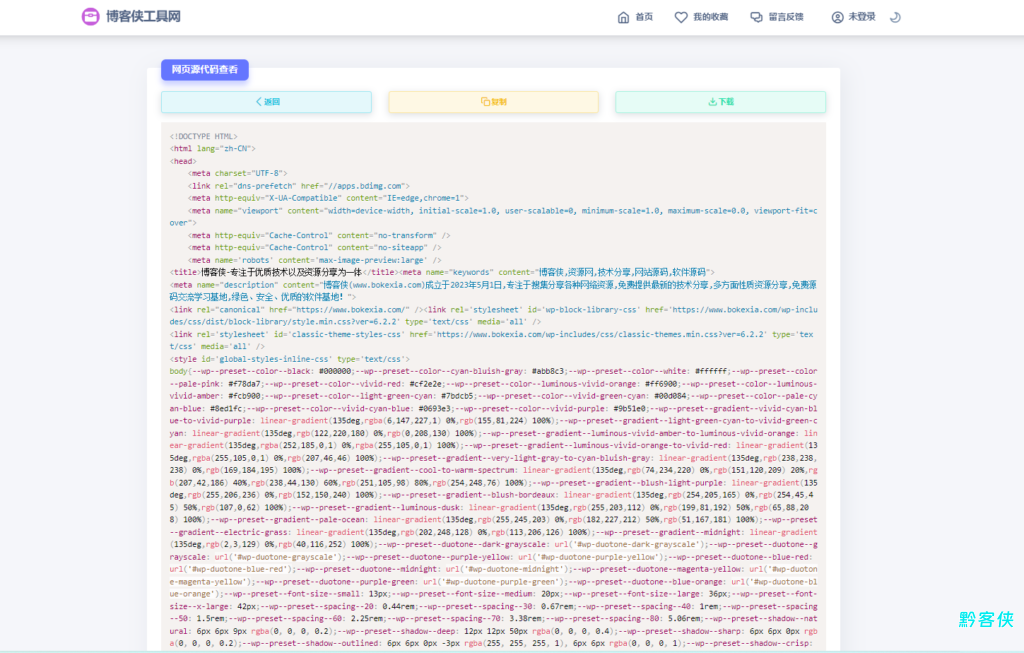Click the back chevron arrow icon
The width and height of the screenshot is (1024, 653).
click(x=258, y=102)
